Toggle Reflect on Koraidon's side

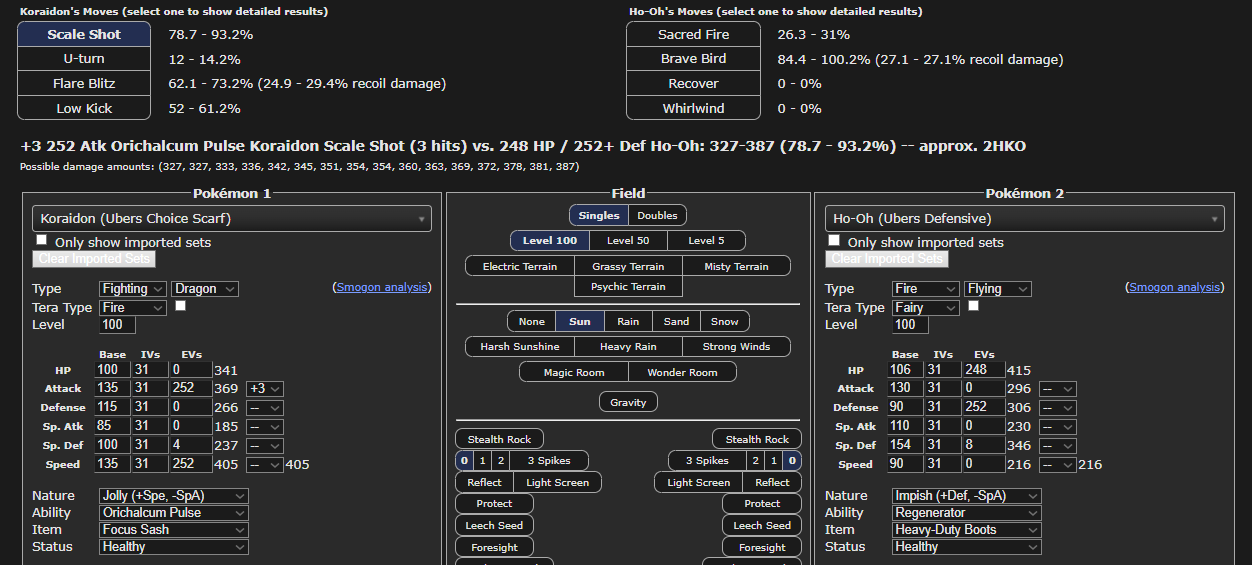pos(485,482)
